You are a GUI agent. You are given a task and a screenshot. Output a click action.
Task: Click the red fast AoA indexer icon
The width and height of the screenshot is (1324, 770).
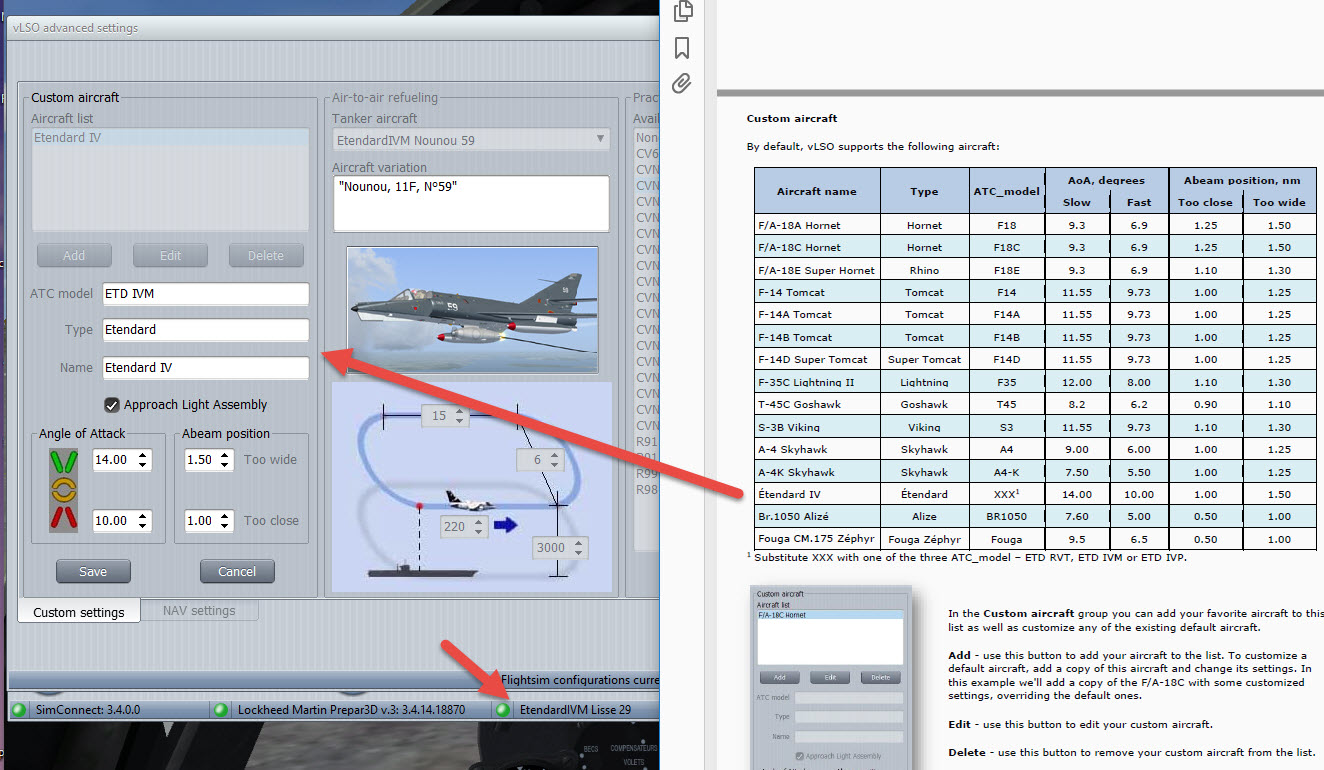(x=63, y=518)
